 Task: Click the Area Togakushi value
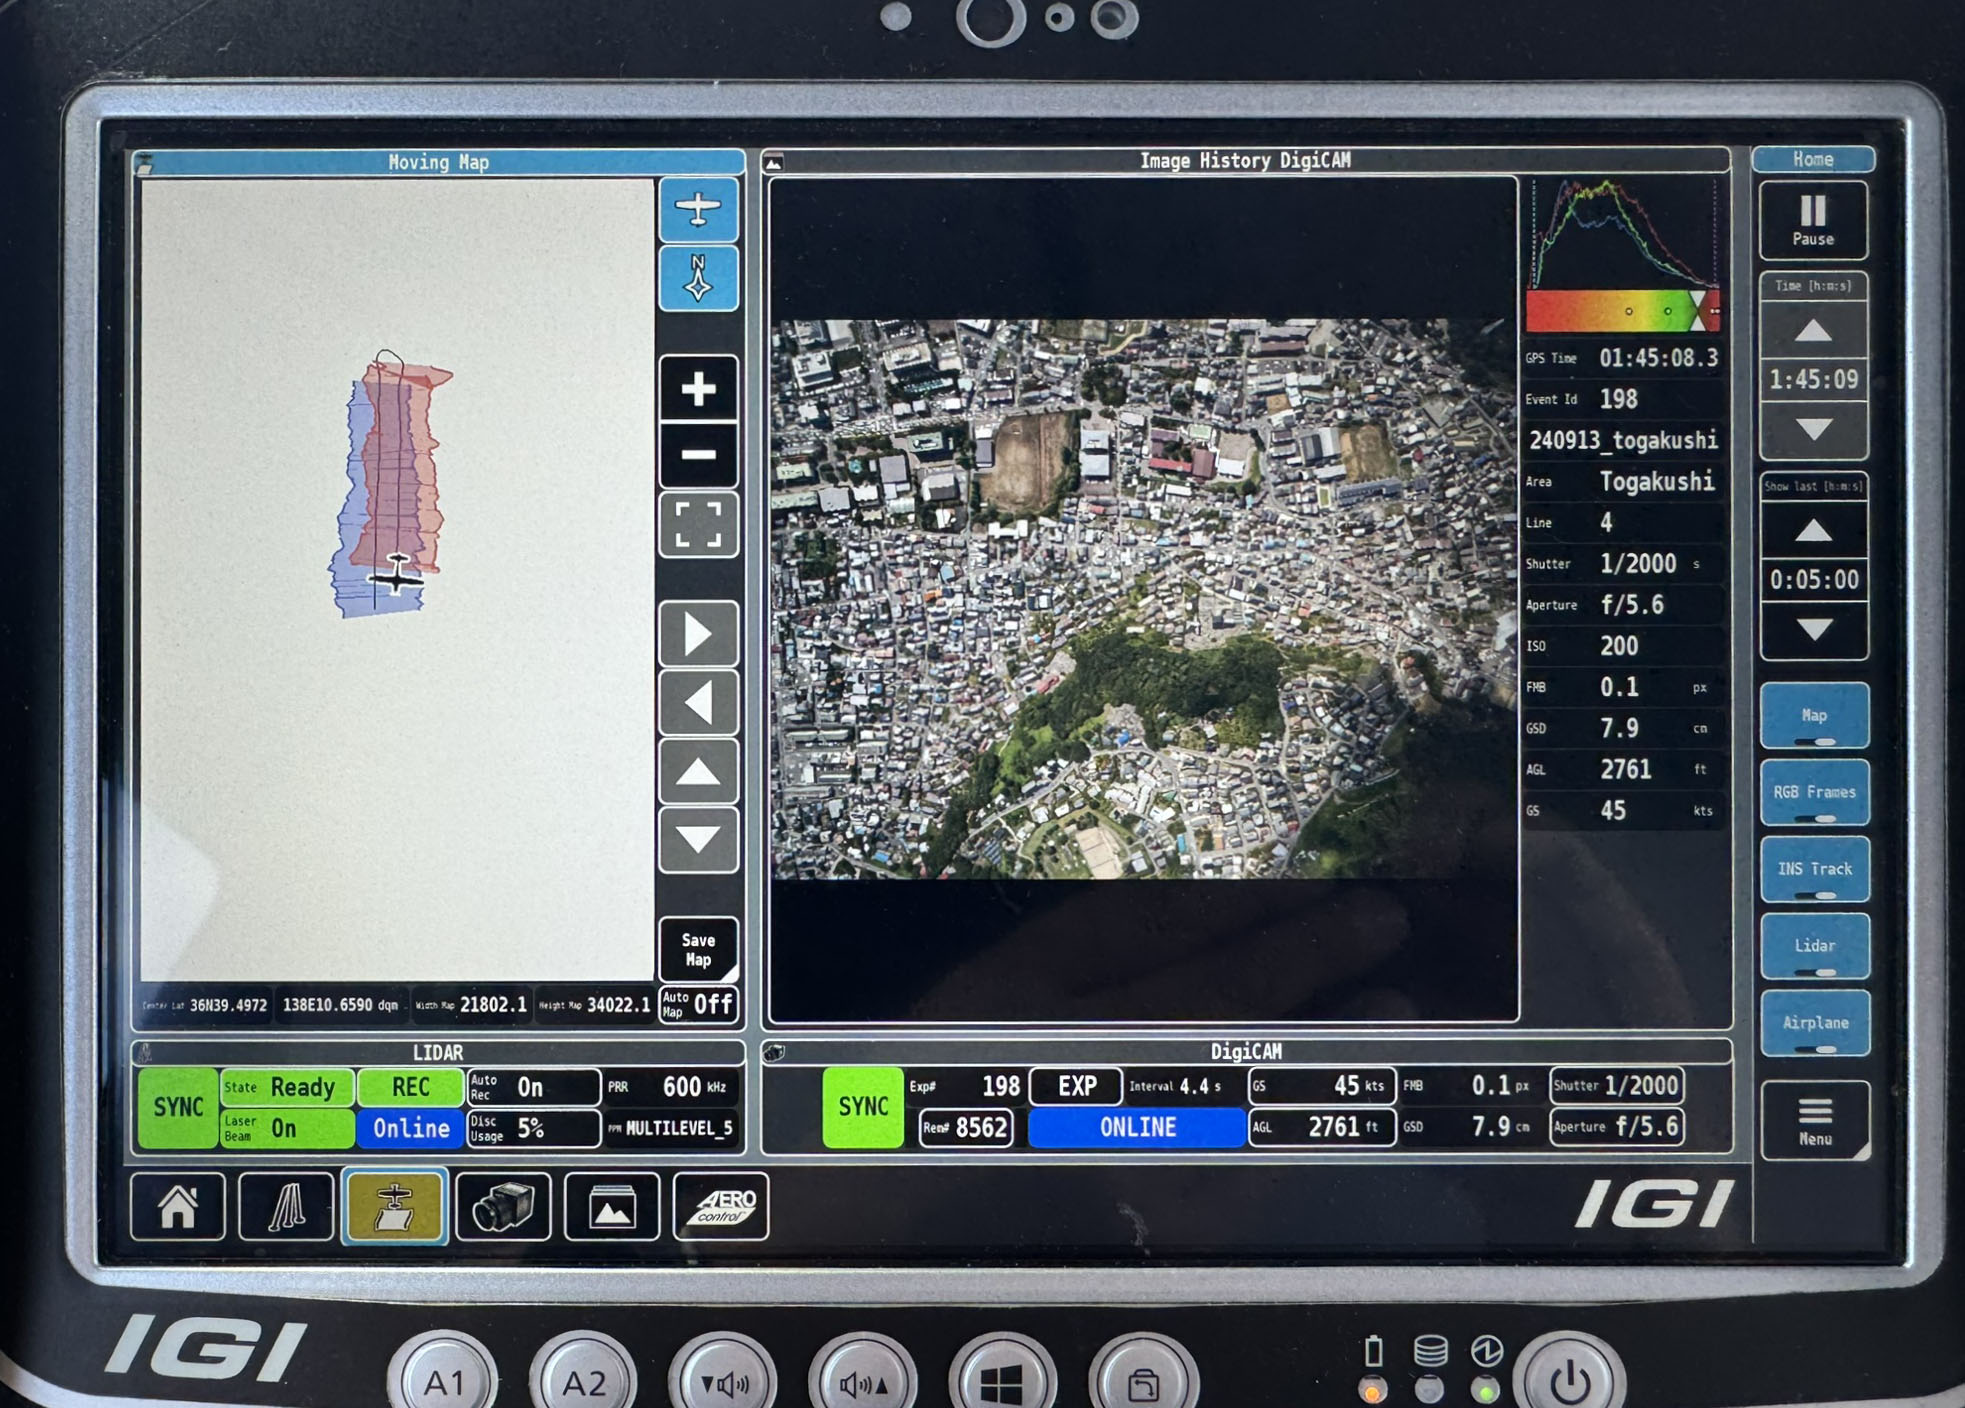coord(1656,481)
